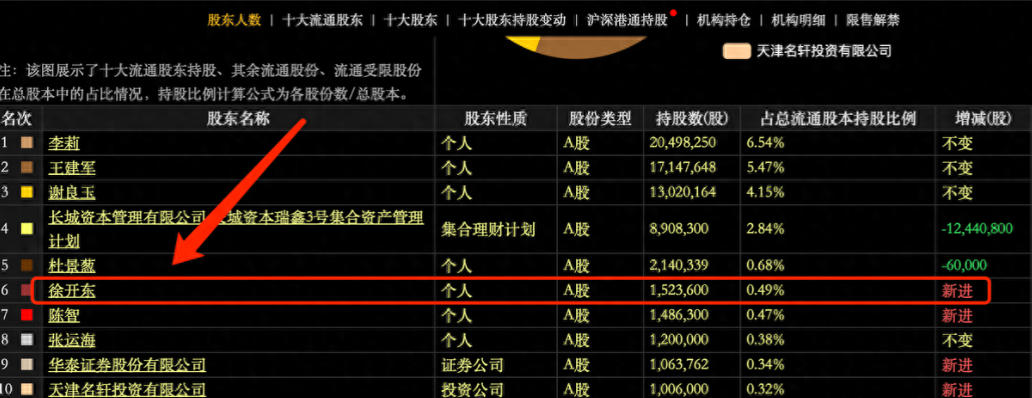This screenshot has width=1032, height=398.
Task: Open 十大股东持股变动 tab
Action: (x=512, y=20)
